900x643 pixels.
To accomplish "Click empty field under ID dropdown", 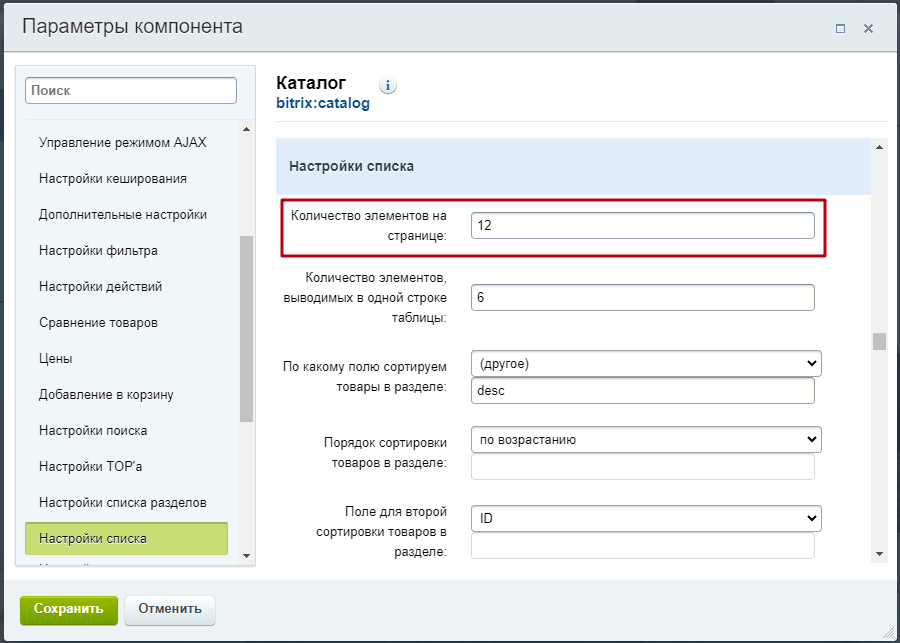I will coord(642,546).
